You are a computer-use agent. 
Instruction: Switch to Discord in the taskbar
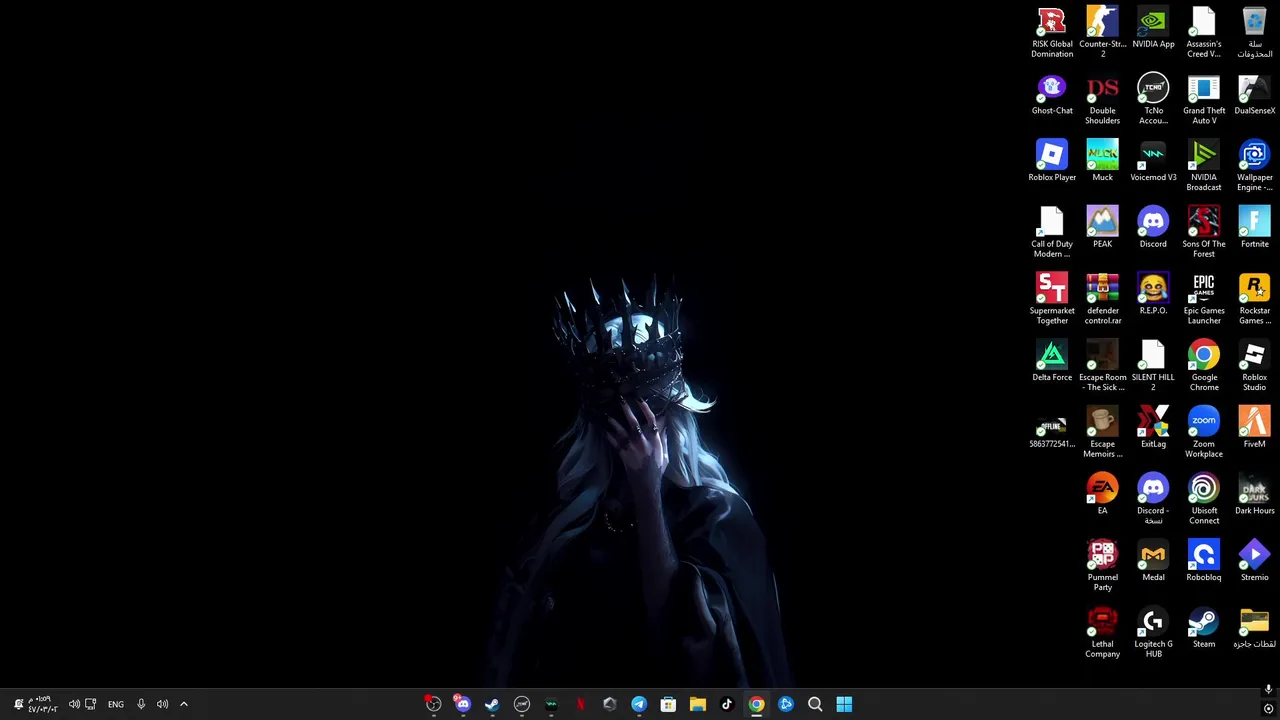tap(463, 704)
